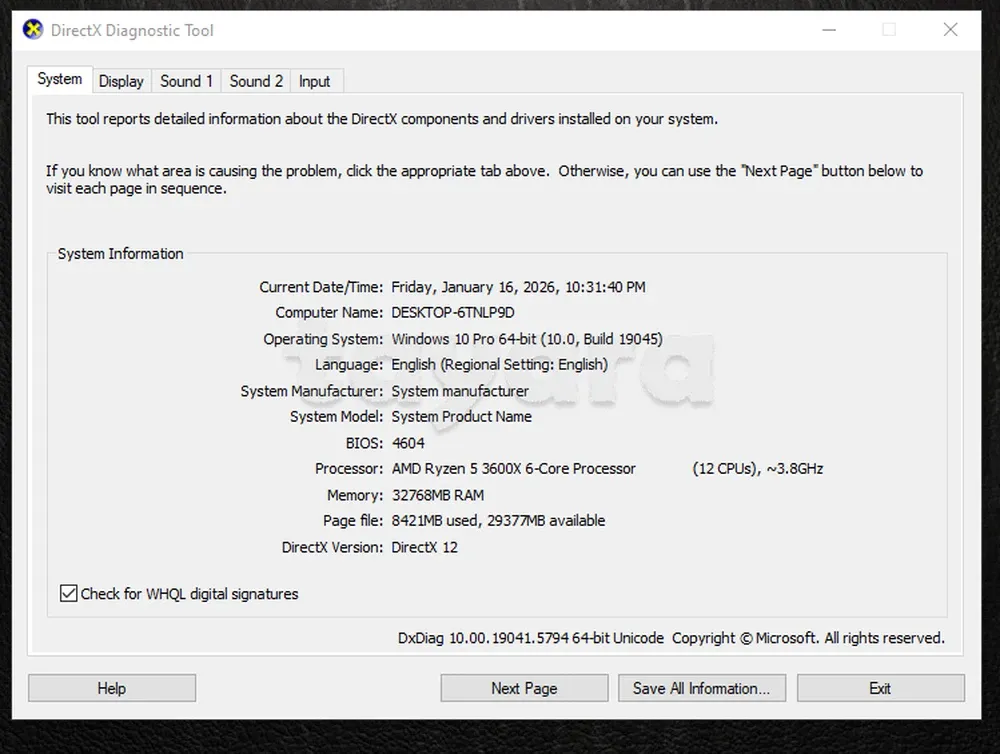Screen dimensions: 1000x754
Task: Click the 32768MB RAM memory value
Action: pos(437,495)
